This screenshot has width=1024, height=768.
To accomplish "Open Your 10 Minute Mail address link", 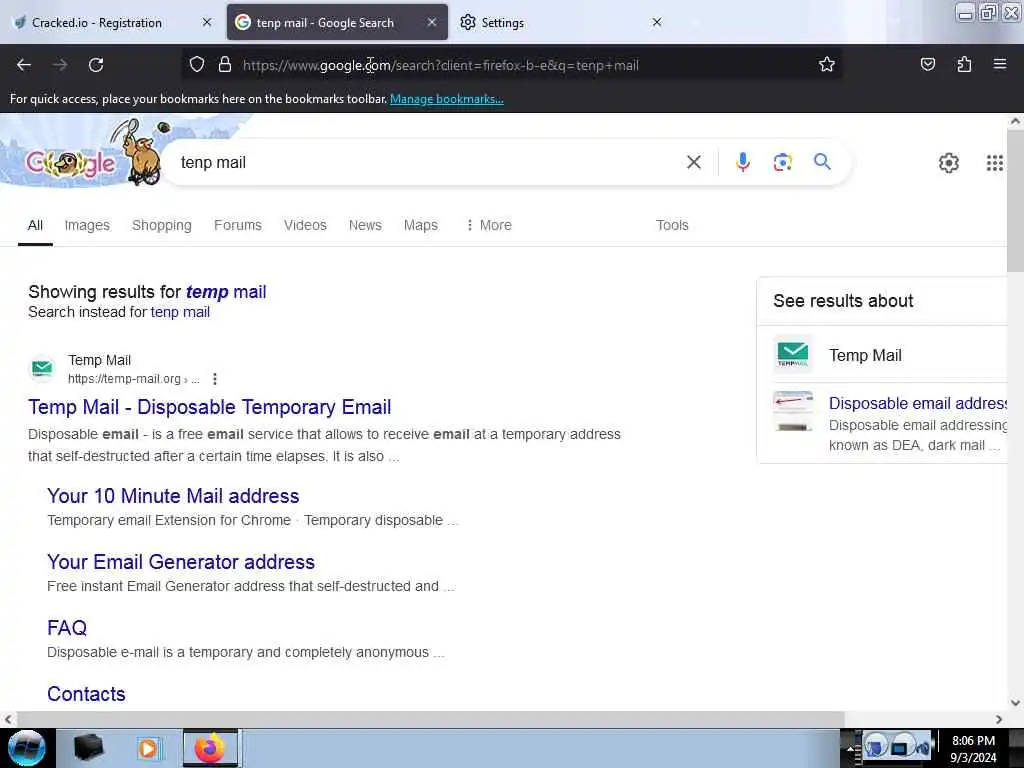I will [x=173, y=496].
